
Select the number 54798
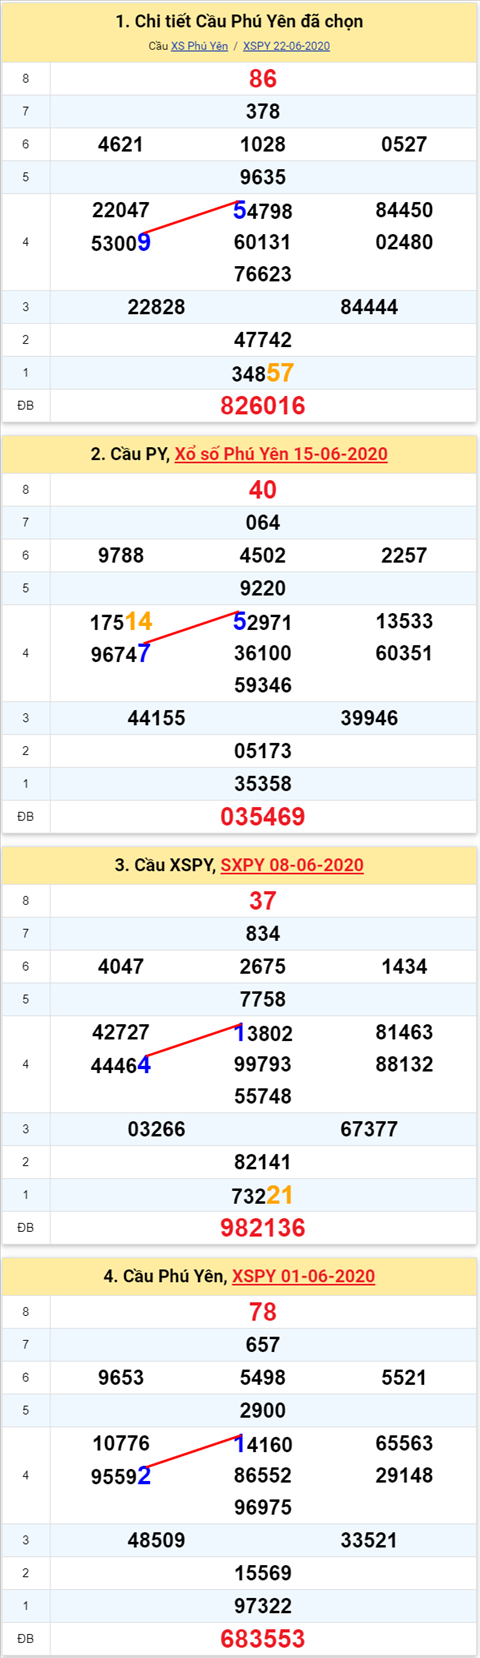click(263, 211)
